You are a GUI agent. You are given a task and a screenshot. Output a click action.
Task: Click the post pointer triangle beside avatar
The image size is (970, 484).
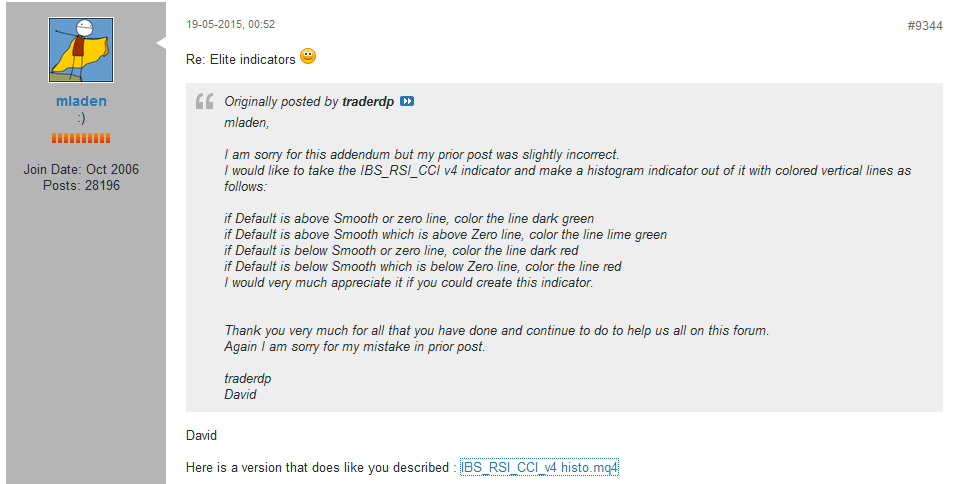click(160, 43)
